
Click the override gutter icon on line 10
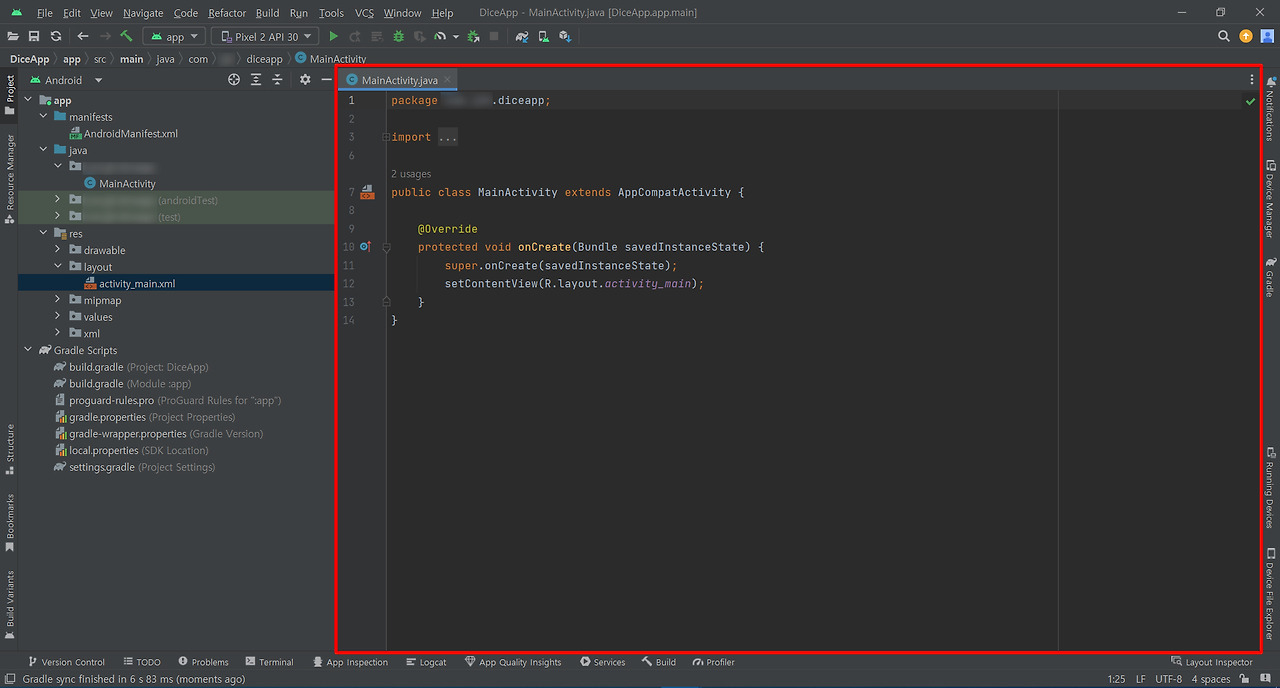[x=365, y=246]
